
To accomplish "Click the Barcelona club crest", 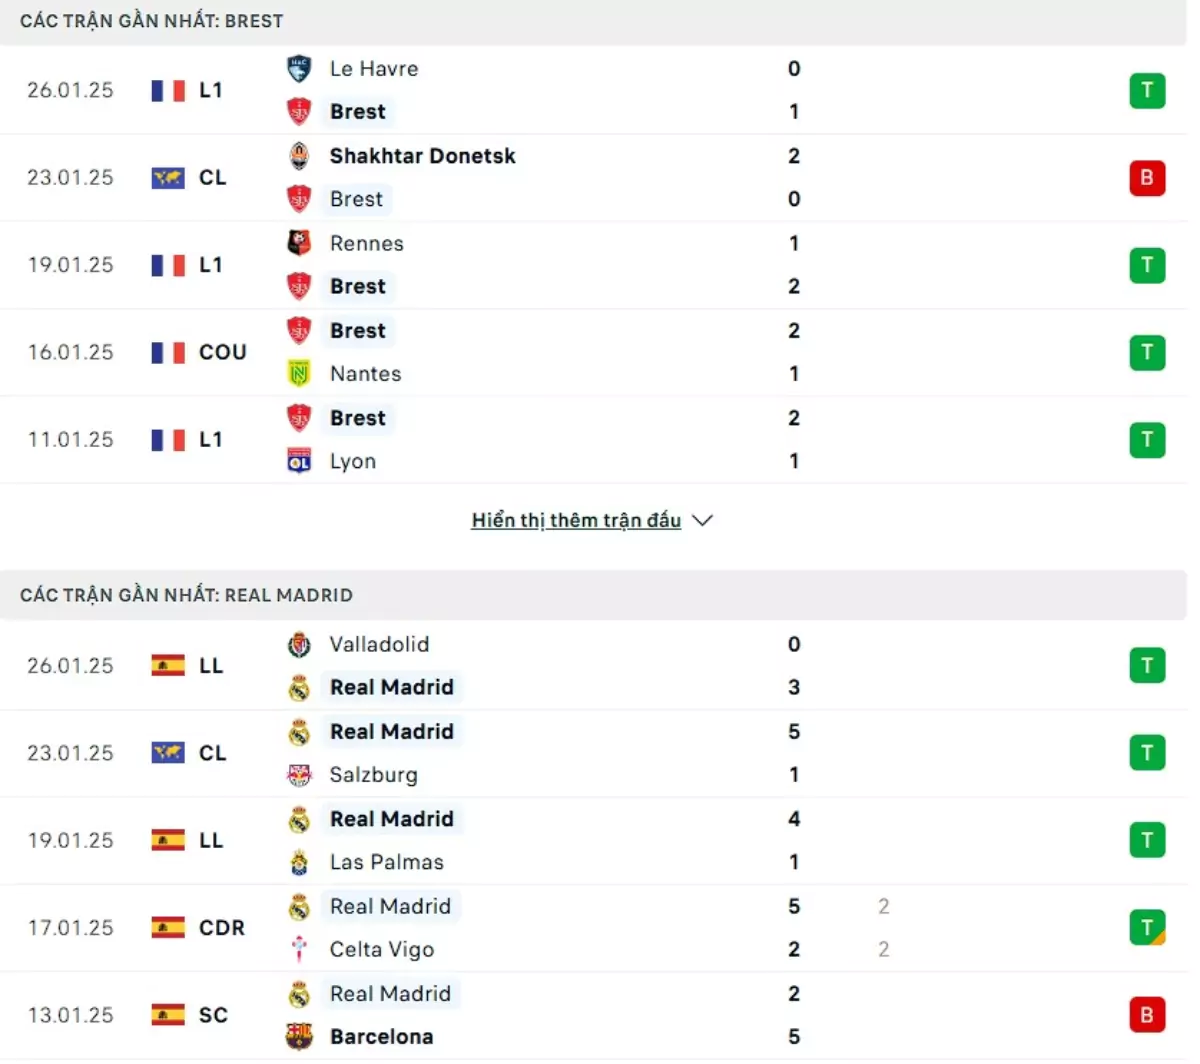I will [x=299, y=1037].
